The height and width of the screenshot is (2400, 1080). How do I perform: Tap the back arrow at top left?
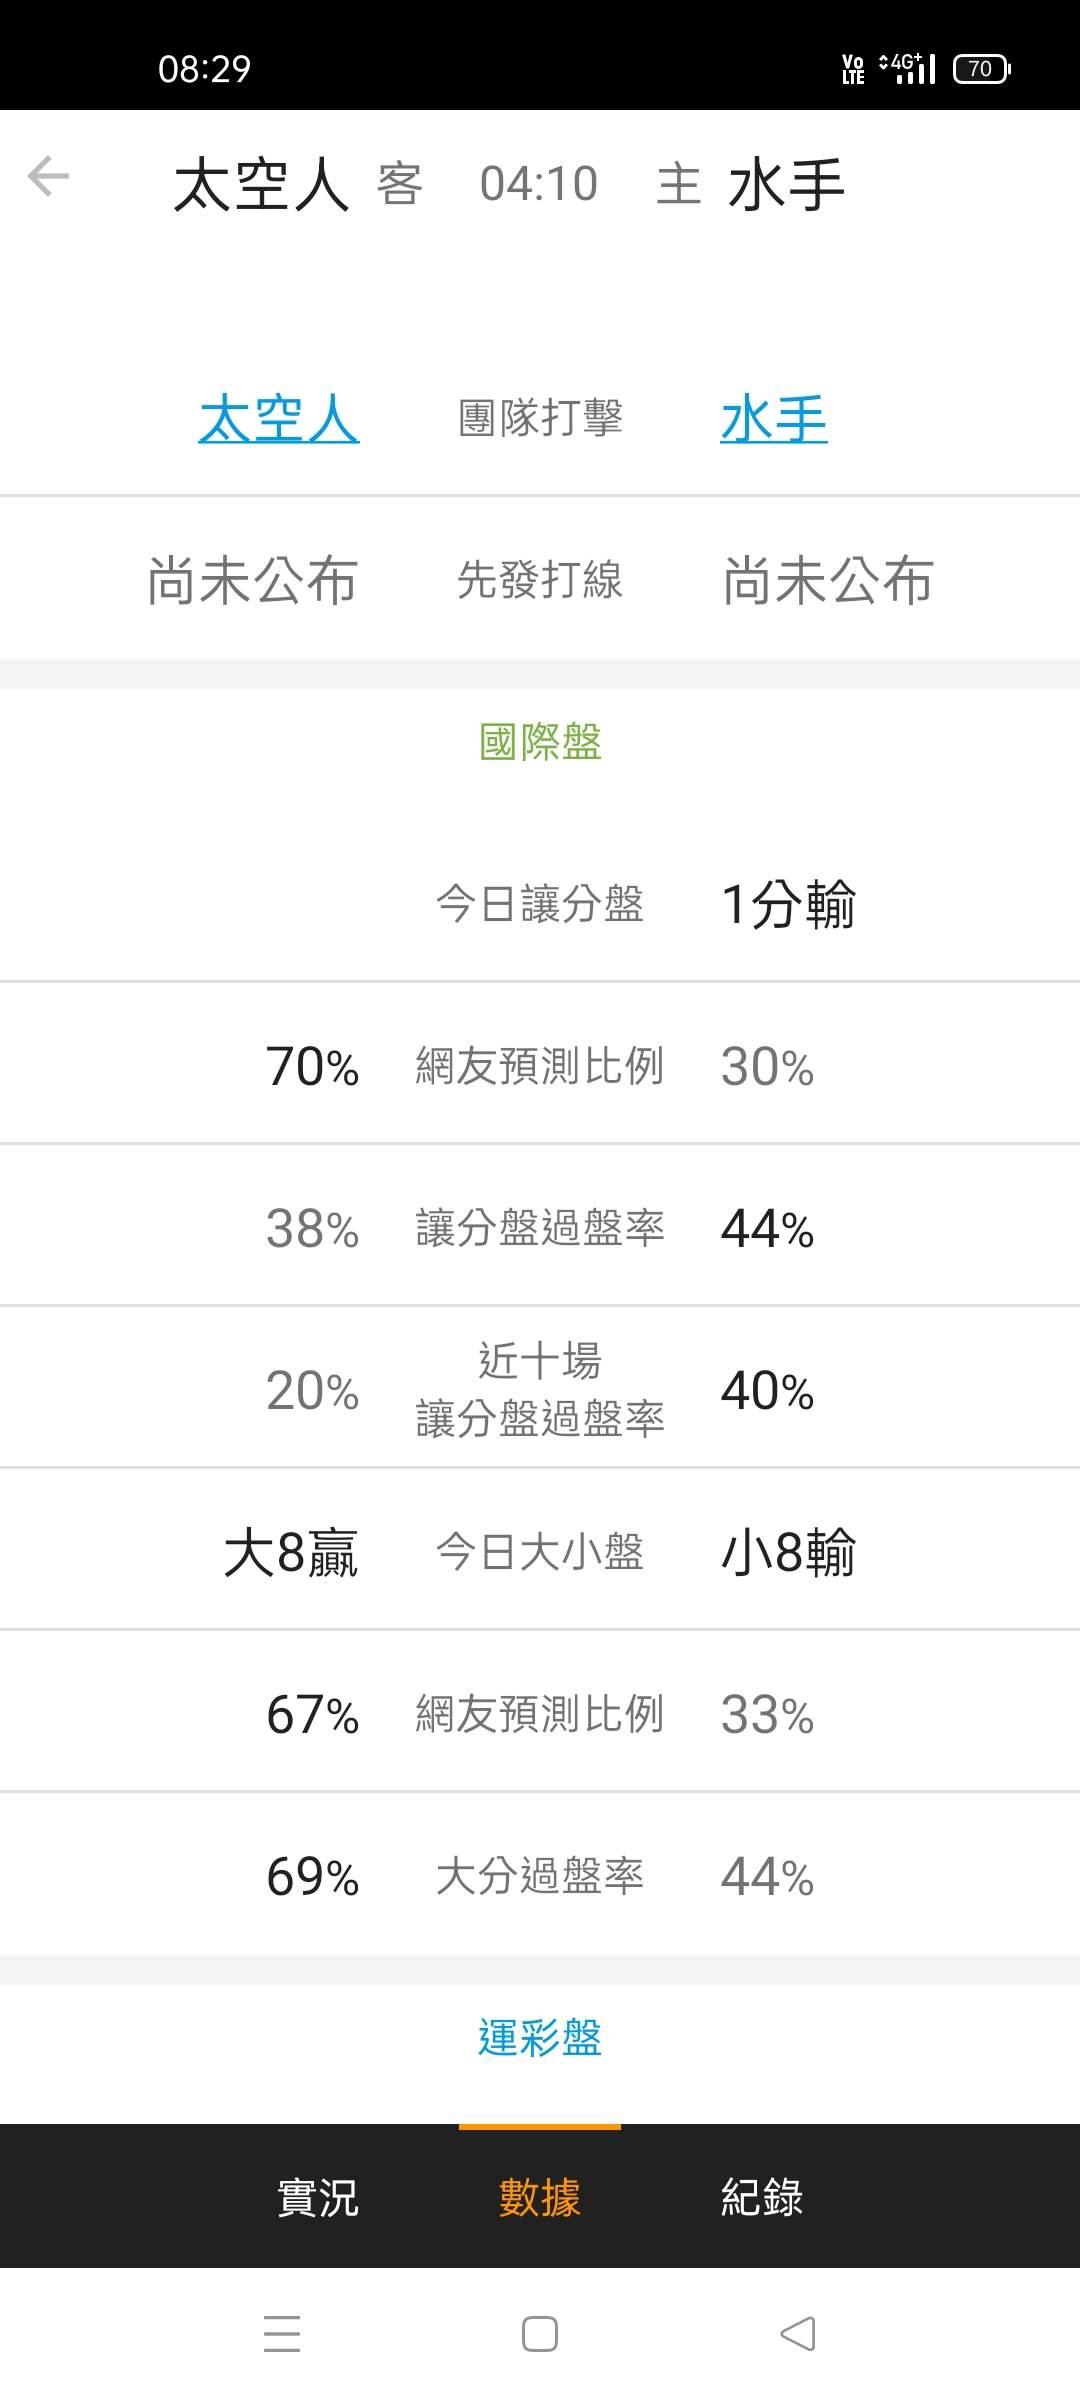[48, 177]
